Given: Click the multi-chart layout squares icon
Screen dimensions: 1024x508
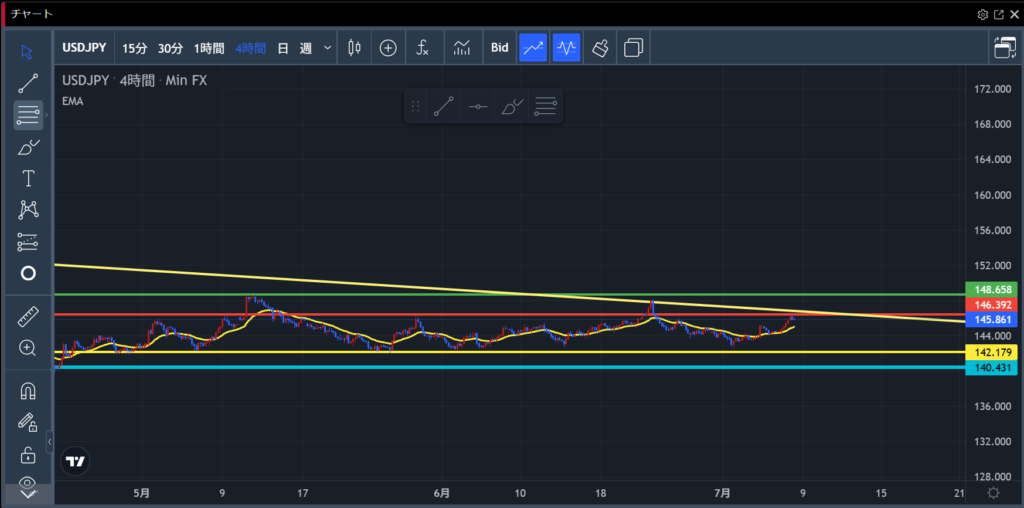Looking at the screenshot, I should (633, 48).
